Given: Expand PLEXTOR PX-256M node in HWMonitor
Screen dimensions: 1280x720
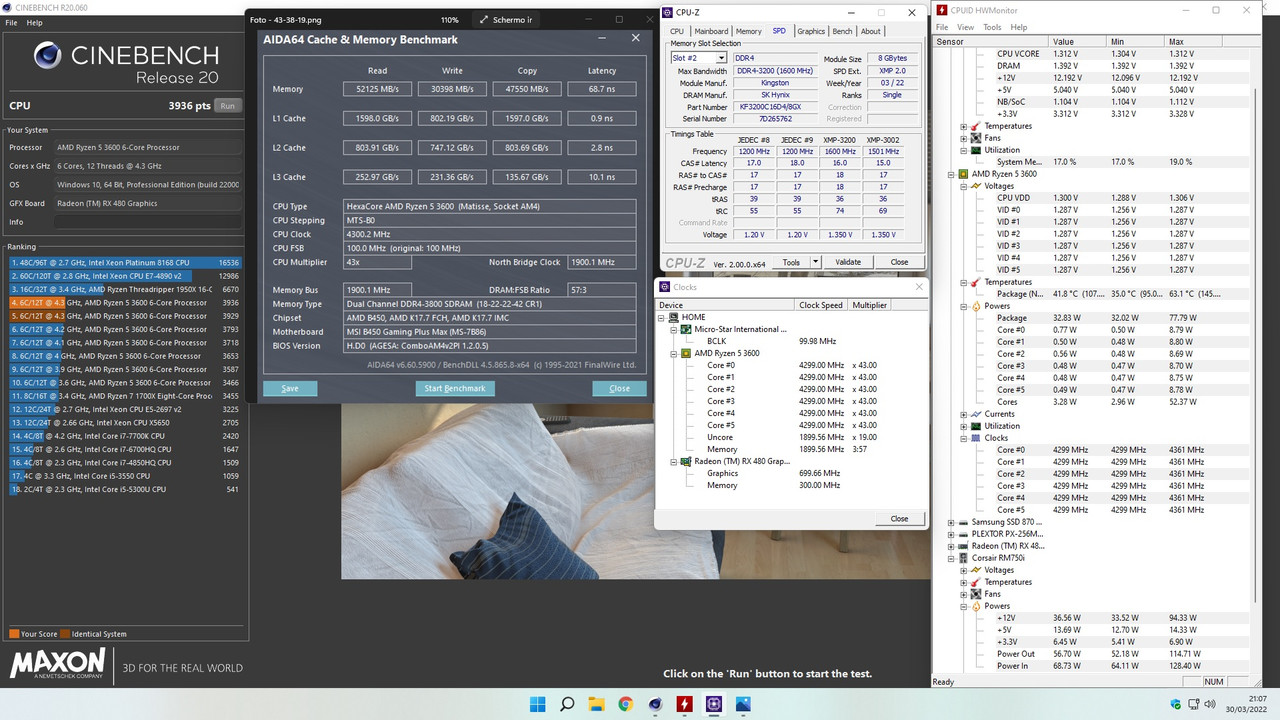Looking at the screenshot, I should [x=951, y=534].
